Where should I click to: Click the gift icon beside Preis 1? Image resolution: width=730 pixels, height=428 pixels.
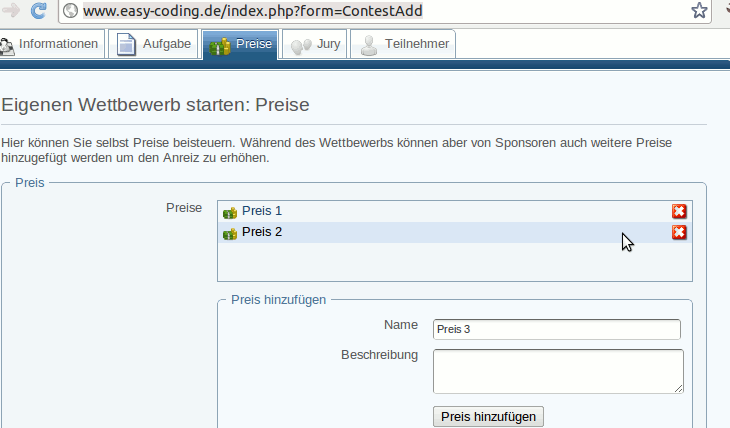click(x=230, y=212)
